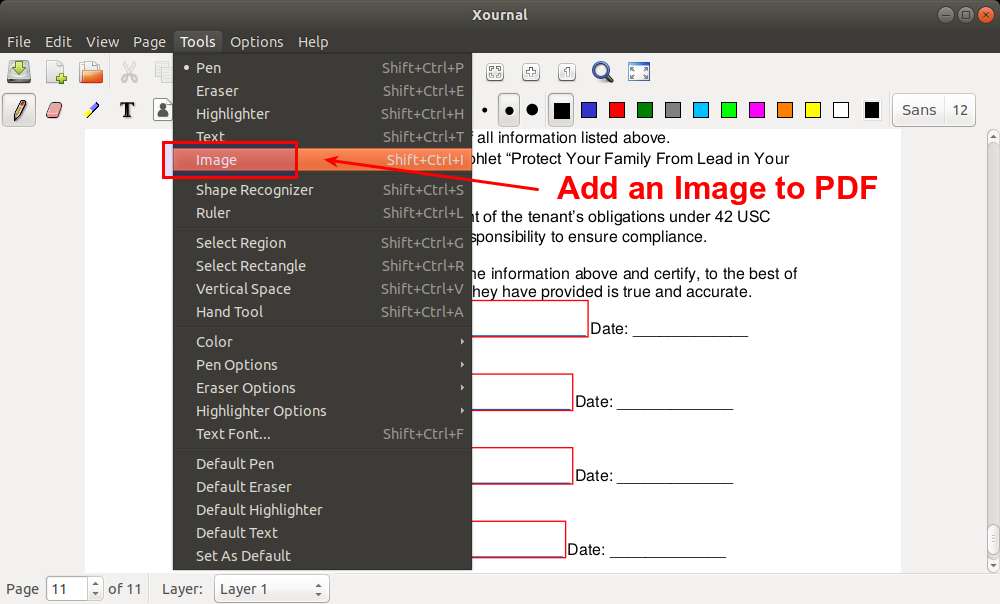Close the Tools menu
The width and height of the screenshot is (1000, 604).
197,41
